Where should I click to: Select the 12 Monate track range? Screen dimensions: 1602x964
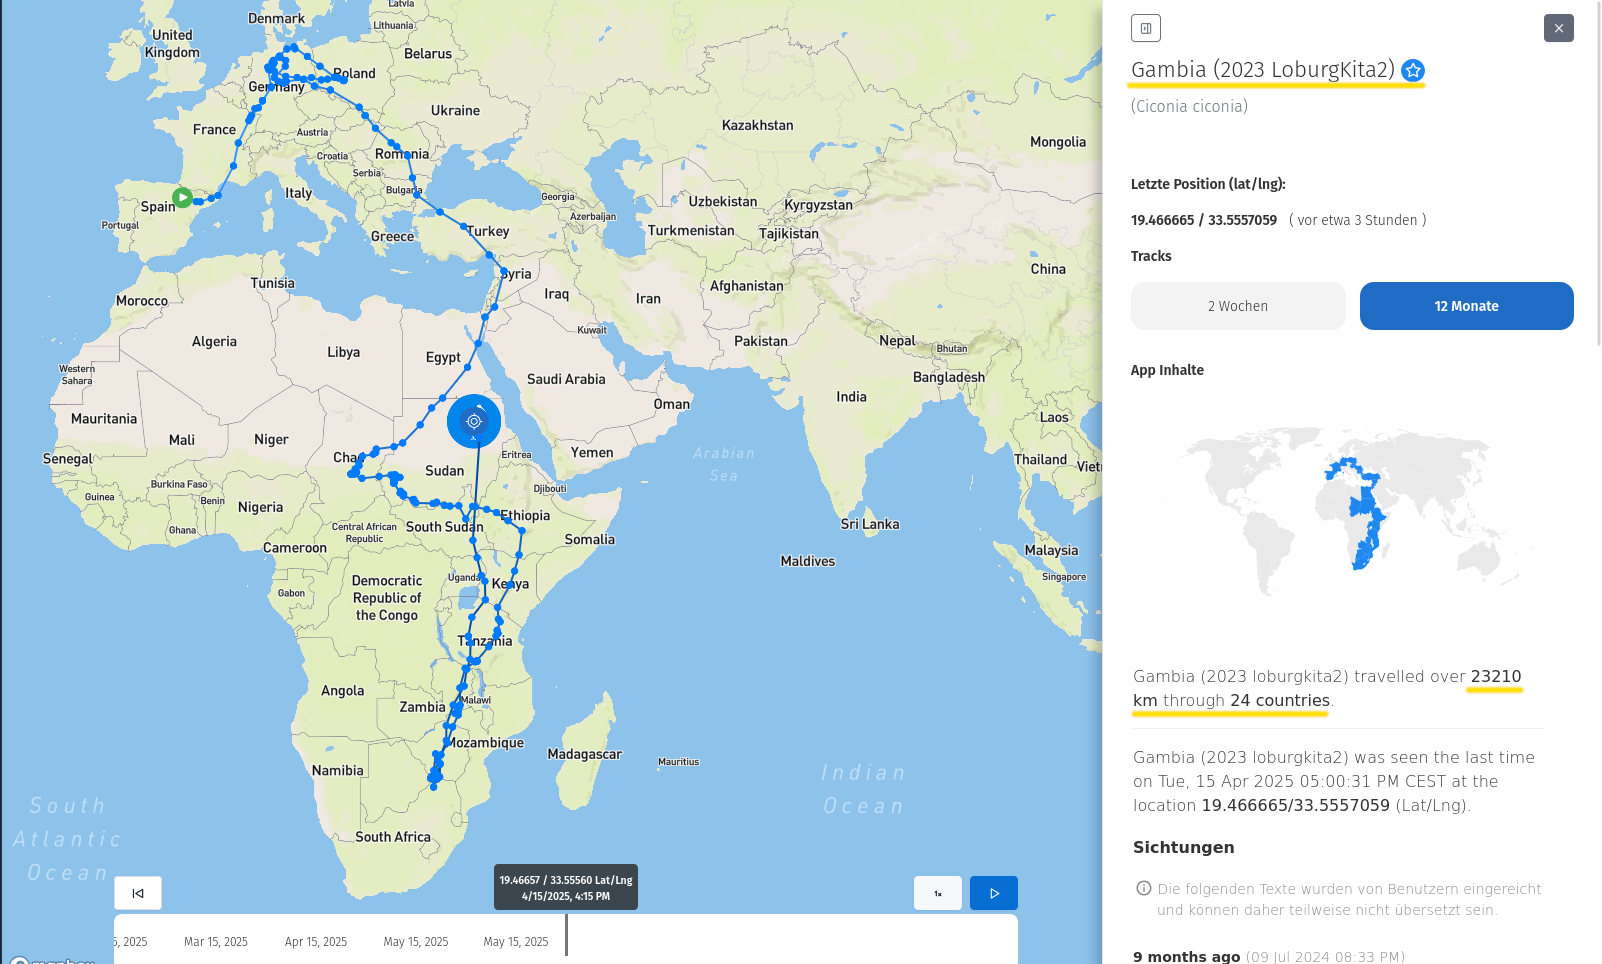coord(1466,306)
